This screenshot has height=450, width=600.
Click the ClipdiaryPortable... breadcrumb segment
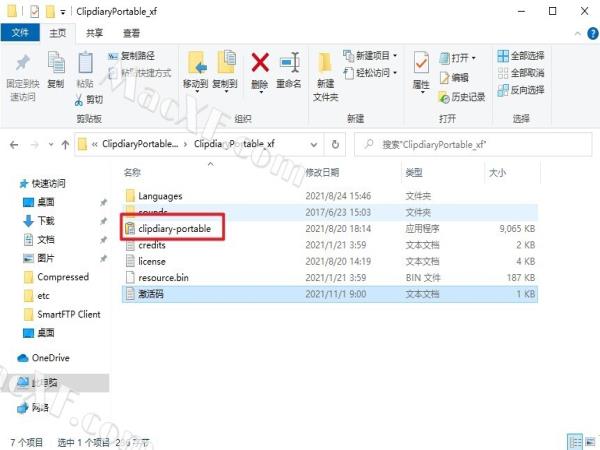(140, 144)
